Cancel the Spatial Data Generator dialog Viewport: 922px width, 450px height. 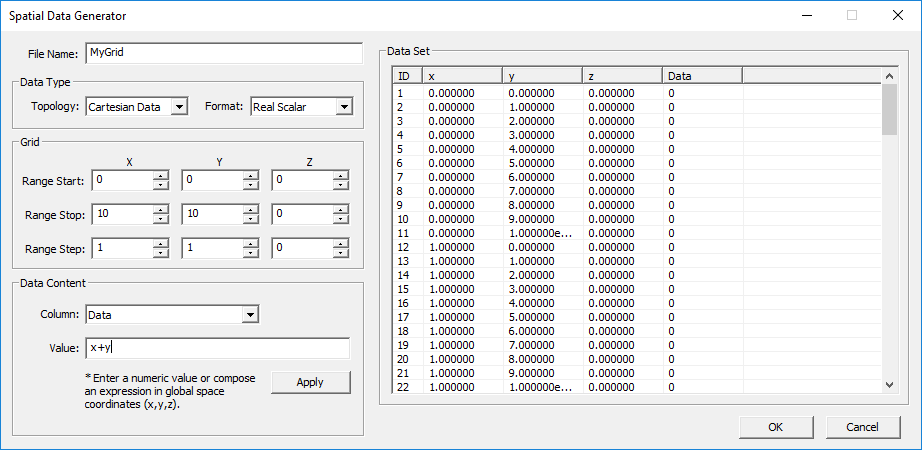tap(861, 427)
